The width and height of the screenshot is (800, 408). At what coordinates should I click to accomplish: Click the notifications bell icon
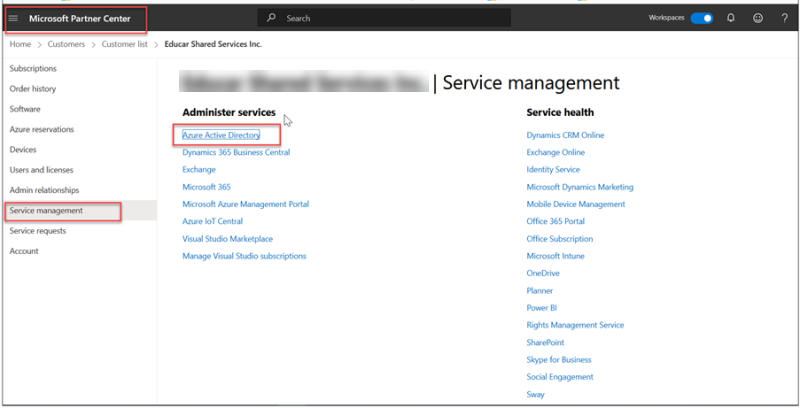coord(731,18)
